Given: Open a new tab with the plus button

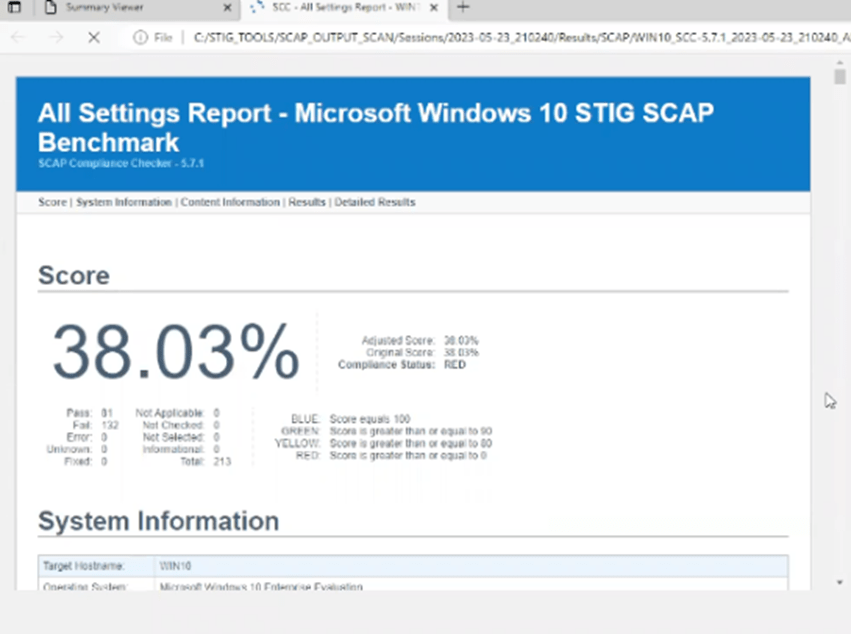Looking at the screenshot, I should pyautogui.click(x=462, y=8).
